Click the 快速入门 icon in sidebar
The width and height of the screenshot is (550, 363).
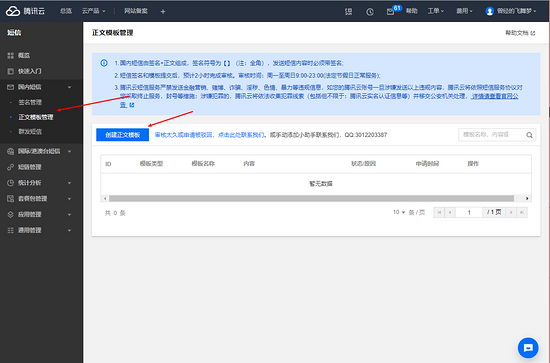coord(11,71)
